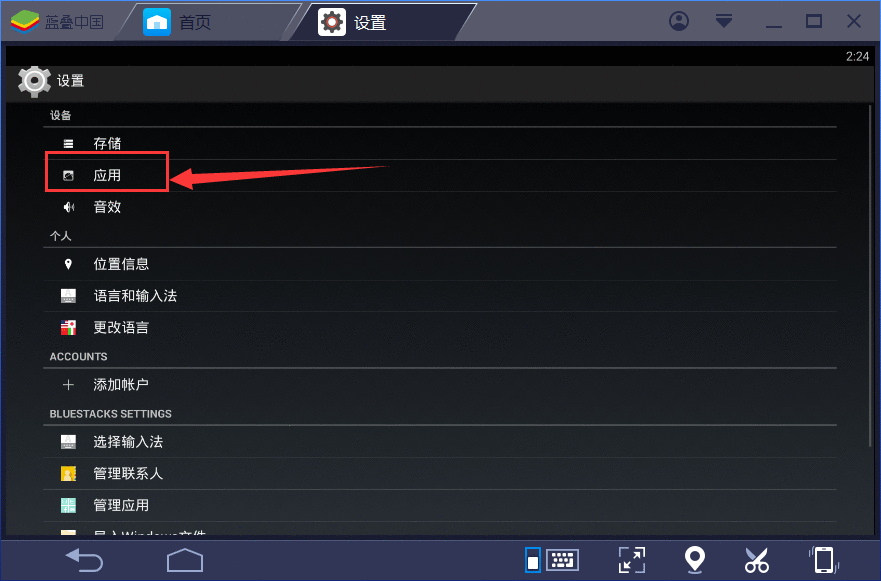Open the 应用 settings item
881x581 pixels.
pyautogui.click(x=440, y=175)
